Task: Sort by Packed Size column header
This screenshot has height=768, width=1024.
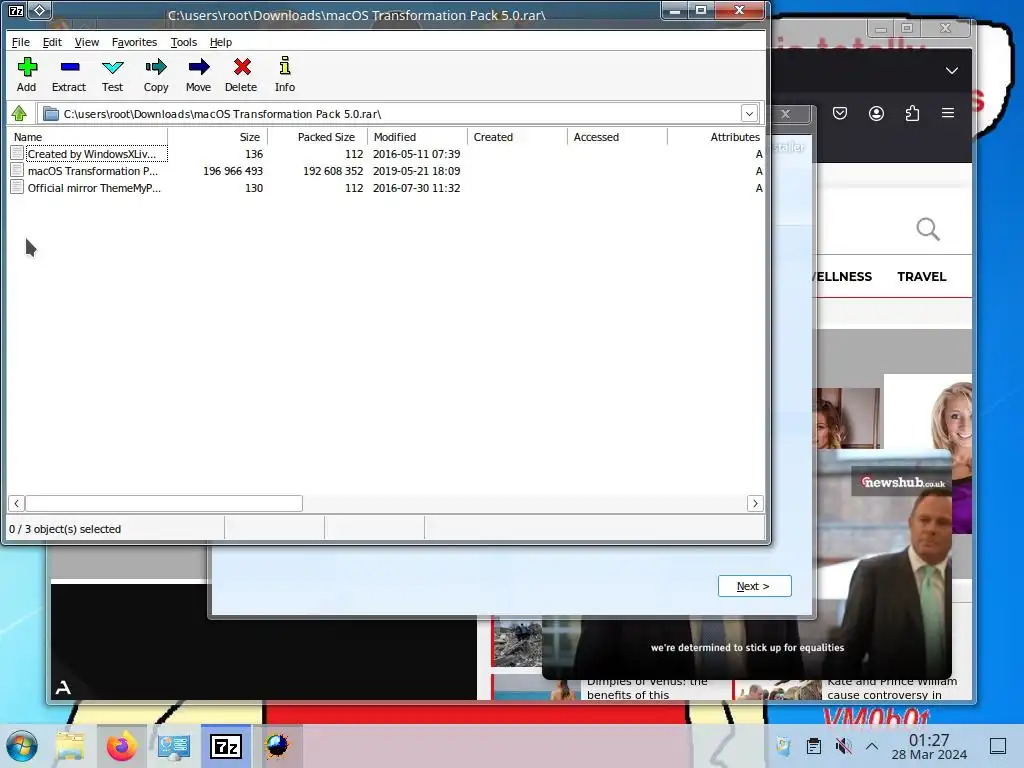Action: click(x=317, y=137)
